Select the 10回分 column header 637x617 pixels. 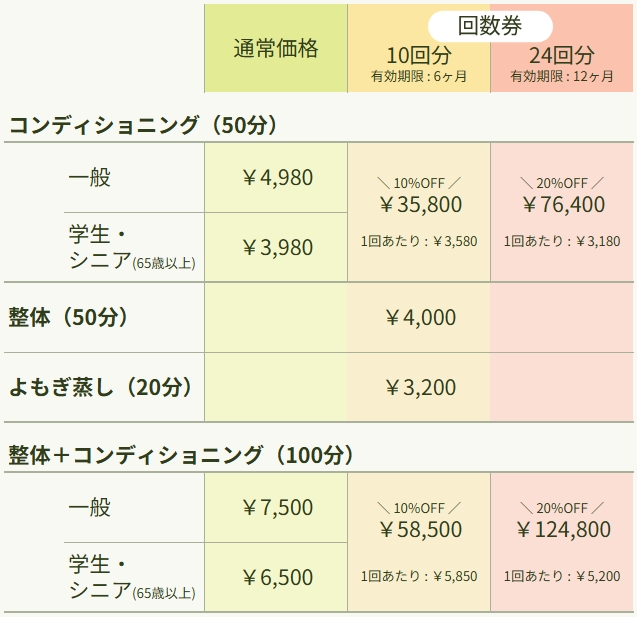click(419, 55)
